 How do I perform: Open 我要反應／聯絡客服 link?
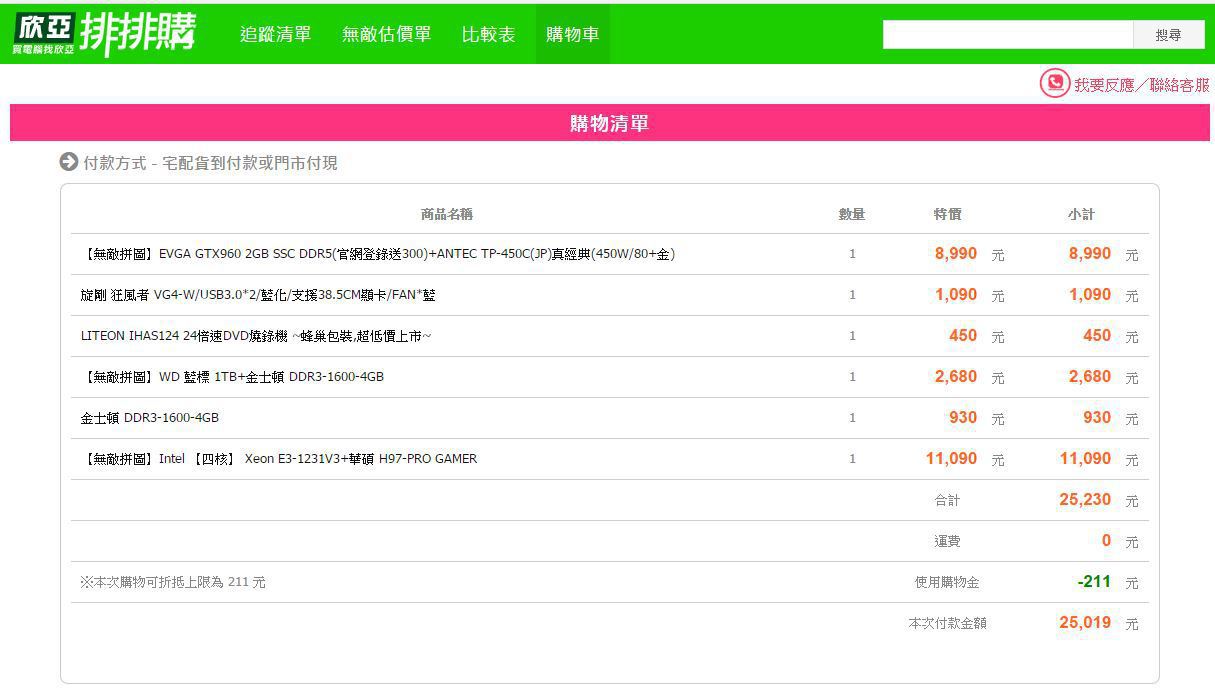pos(1141,85)
